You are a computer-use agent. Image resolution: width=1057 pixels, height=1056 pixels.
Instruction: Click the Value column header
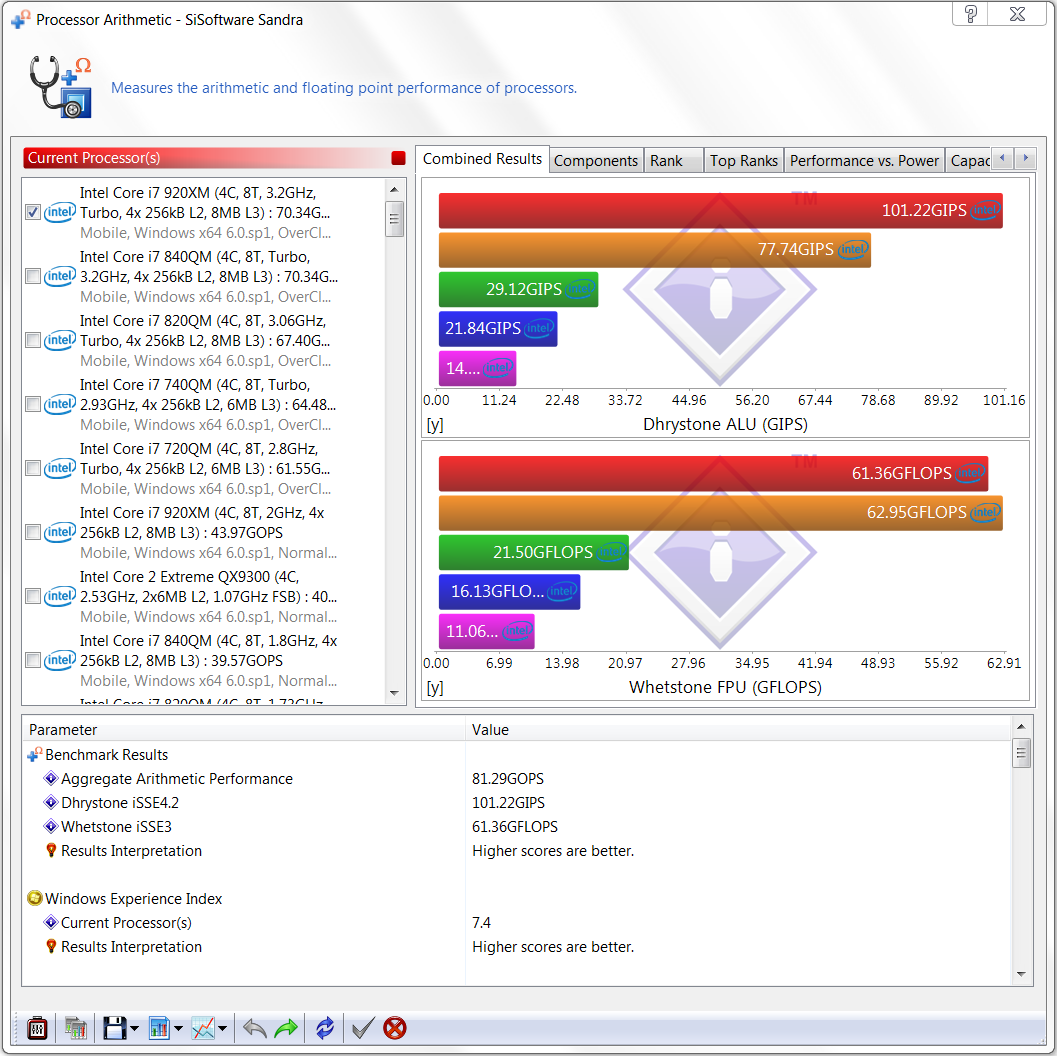pyautogui.click(x=739, y=730)
